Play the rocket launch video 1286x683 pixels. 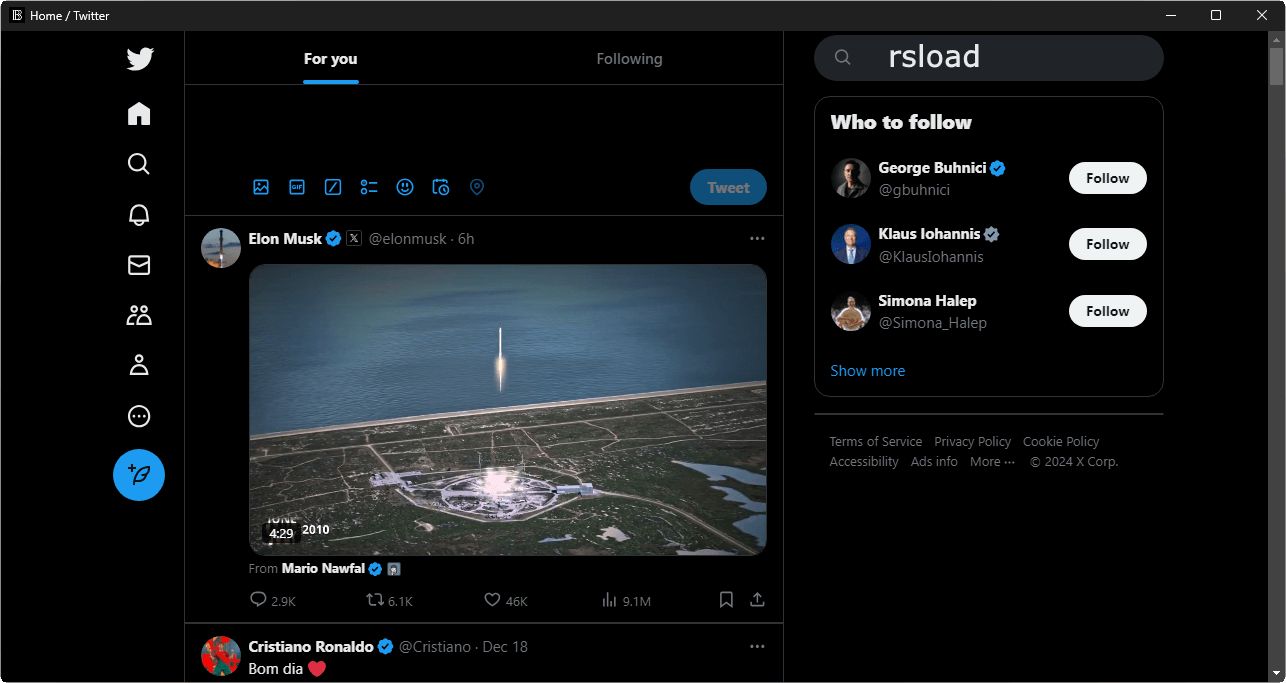tap(508, 410)
